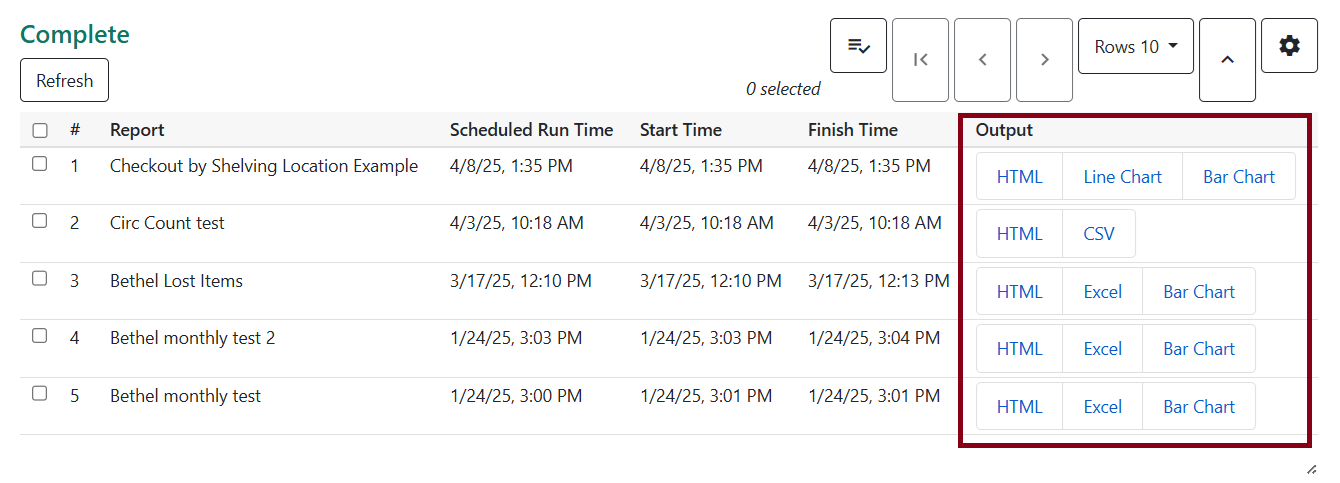Download Excel for row 5 Bethel monthly test

tap(1103, 406)
